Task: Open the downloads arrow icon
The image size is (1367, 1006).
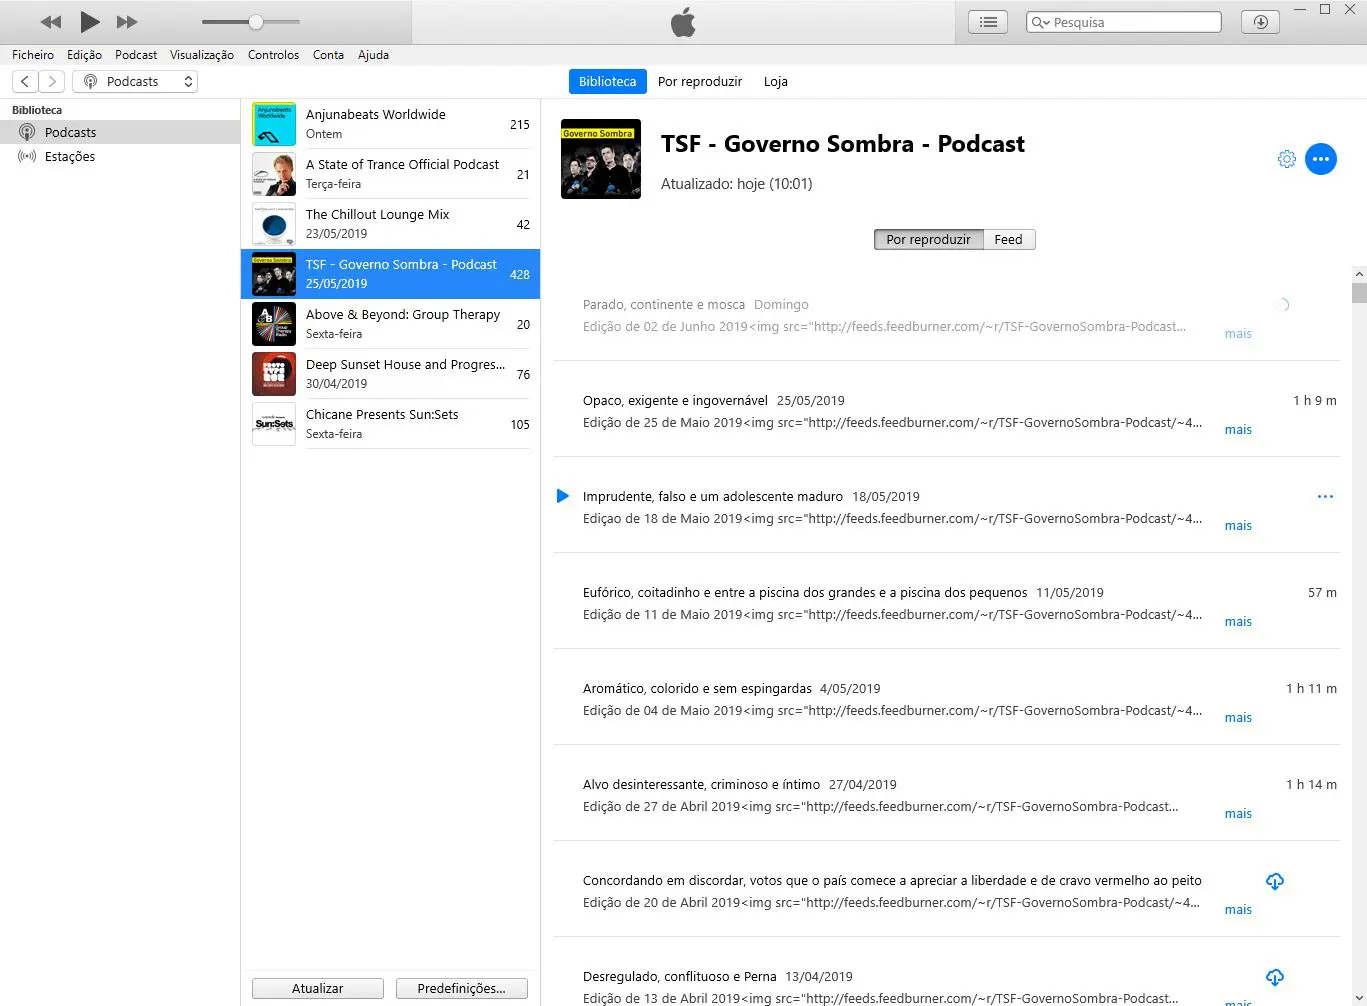Action: pos(1260,22)
